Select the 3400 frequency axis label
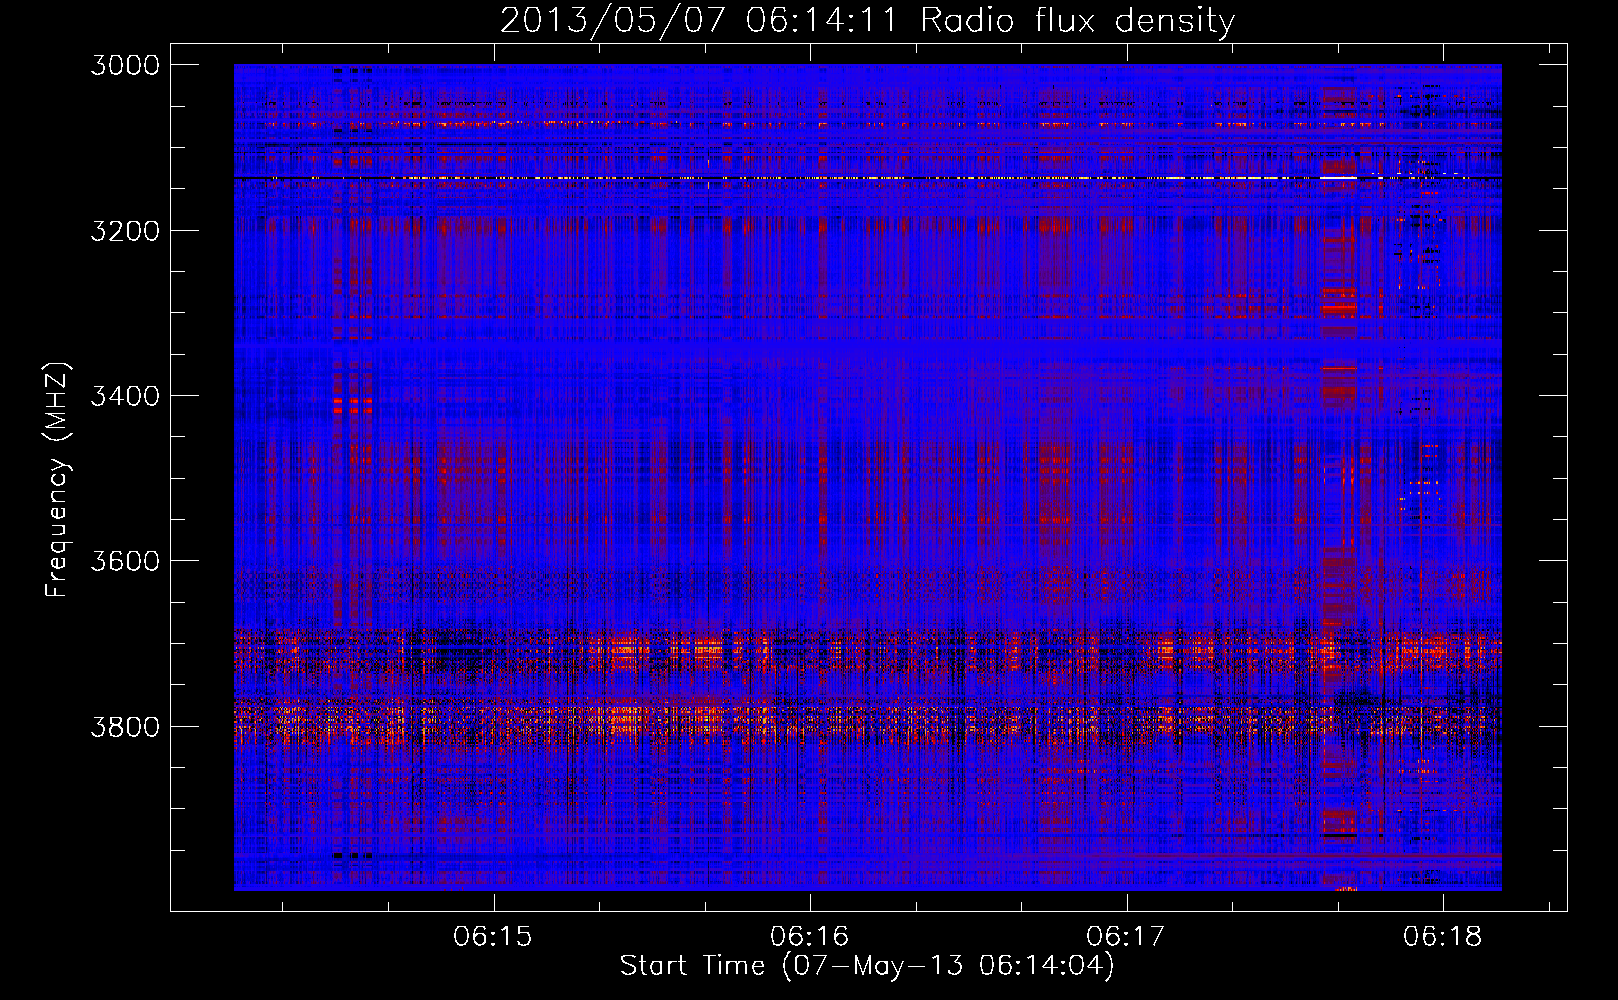The height and width of the screenshot is (1000, 1618). [125, 396]
